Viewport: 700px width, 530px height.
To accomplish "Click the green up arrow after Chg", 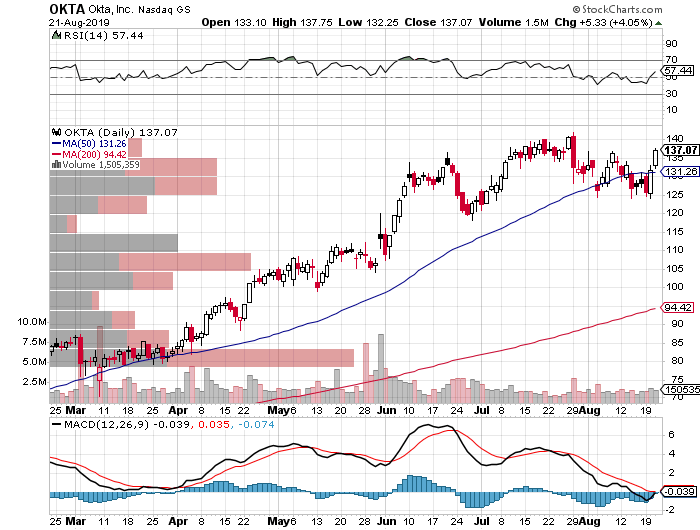I will pos(658,23).
